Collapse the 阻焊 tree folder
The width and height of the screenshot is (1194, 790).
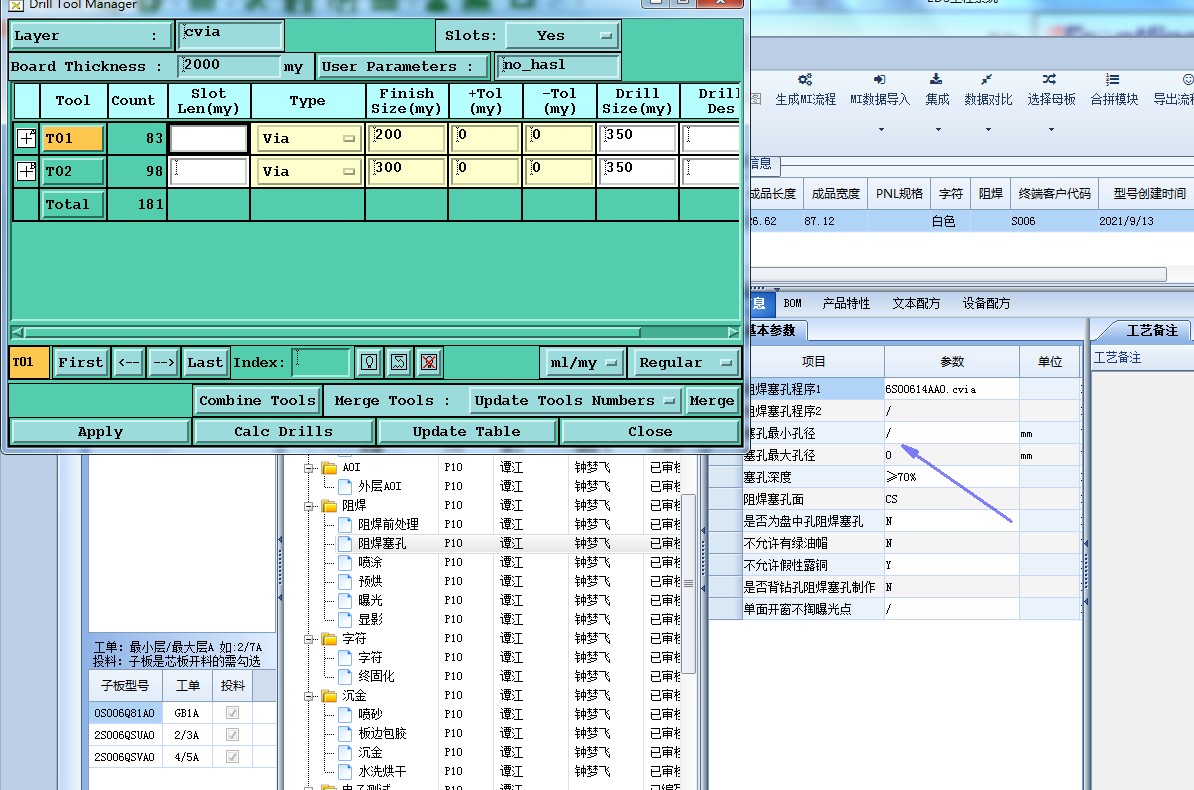309,506
